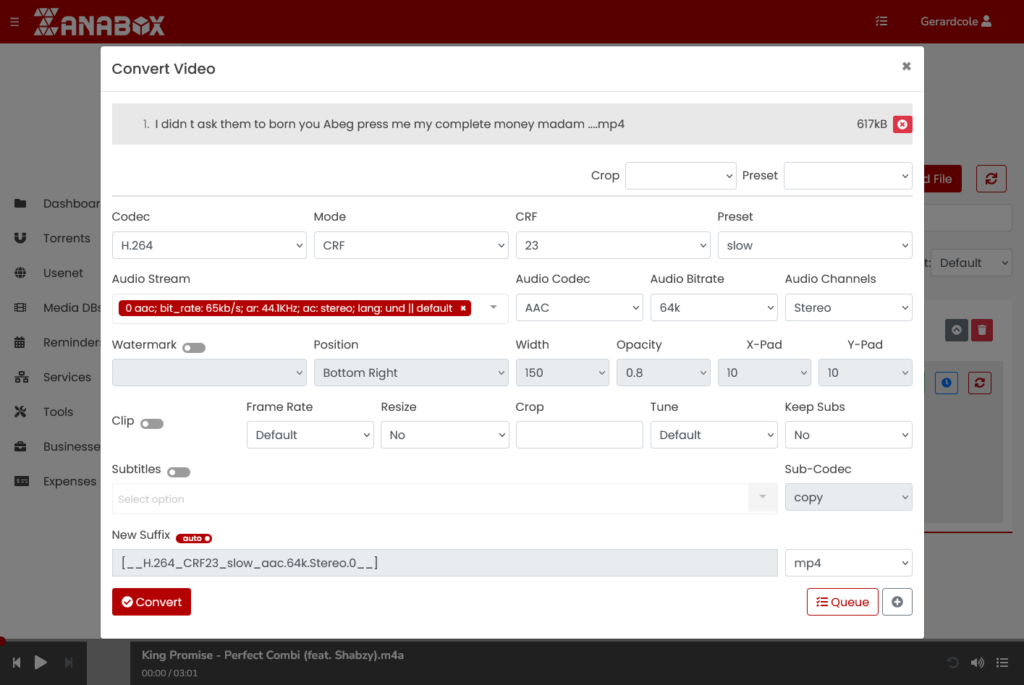
Task: Click the blue clock history icon
Action: (946, 382)
